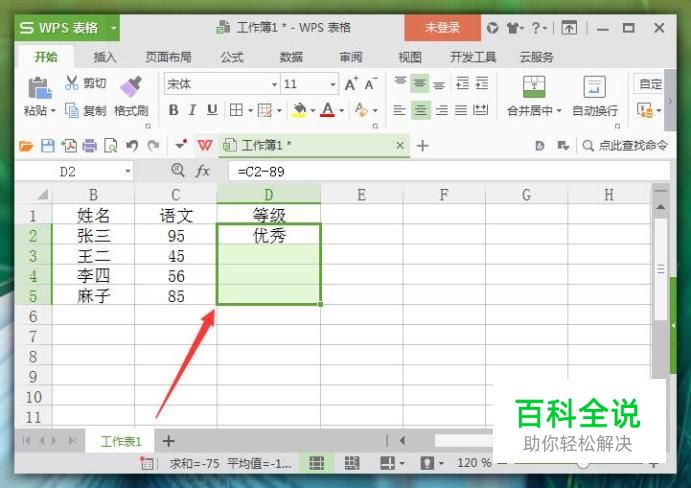The height and width of the screenshot is (488, 691).
Task: Switch to the 插入 tab
Action: click(105, 57)
